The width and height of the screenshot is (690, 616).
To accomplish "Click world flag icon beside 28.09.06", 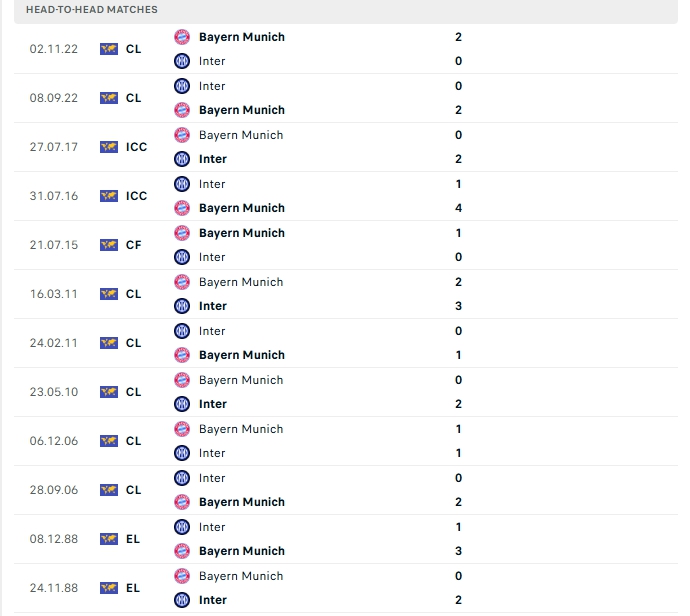I will pos(109,490).
